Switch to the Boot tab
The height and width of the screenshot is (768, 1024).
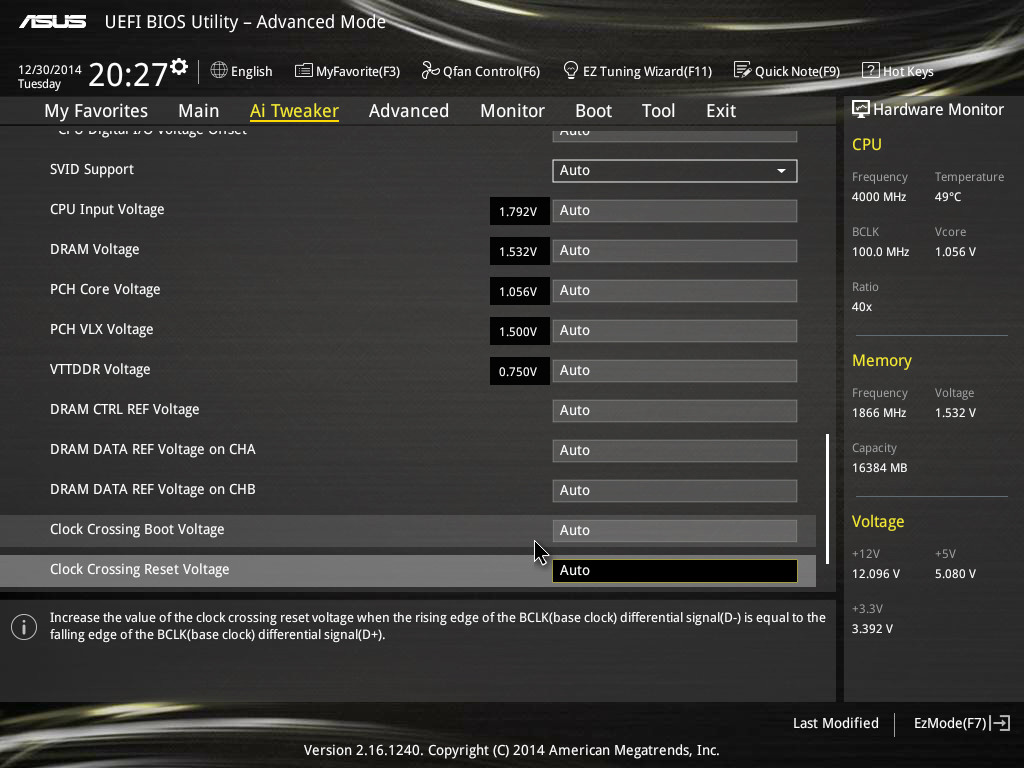[593, 111]
